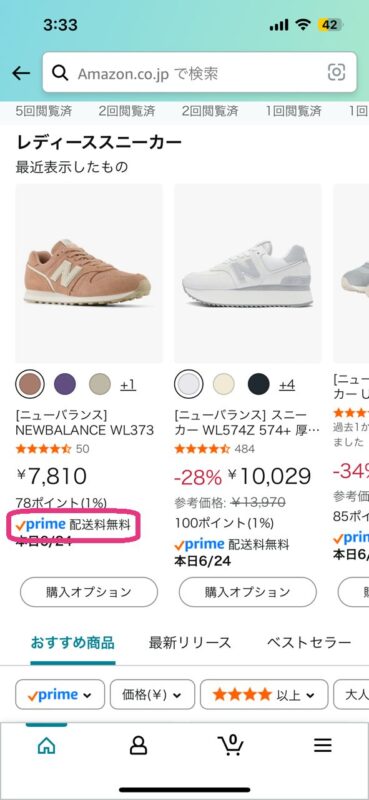Screen dimensions: 369x800
Task: Choose the black swatch for WL574Z
Action: [x=258, y=384]
